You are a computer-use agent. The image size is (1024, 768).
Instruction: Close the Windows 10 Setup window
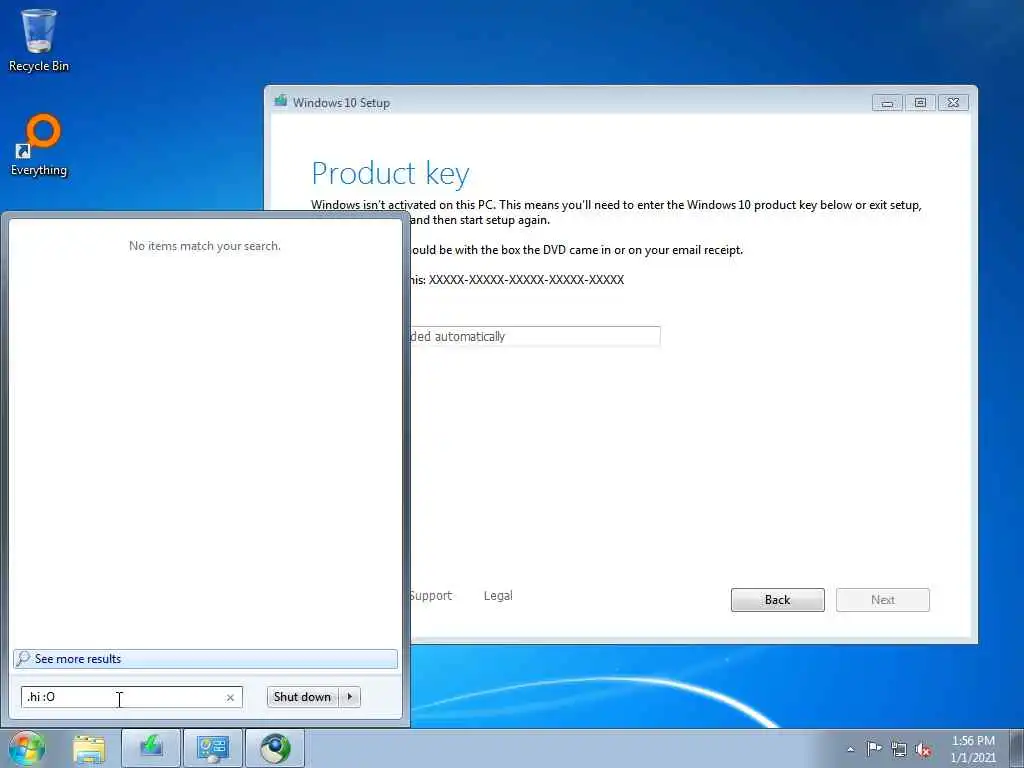pos(953,103)
